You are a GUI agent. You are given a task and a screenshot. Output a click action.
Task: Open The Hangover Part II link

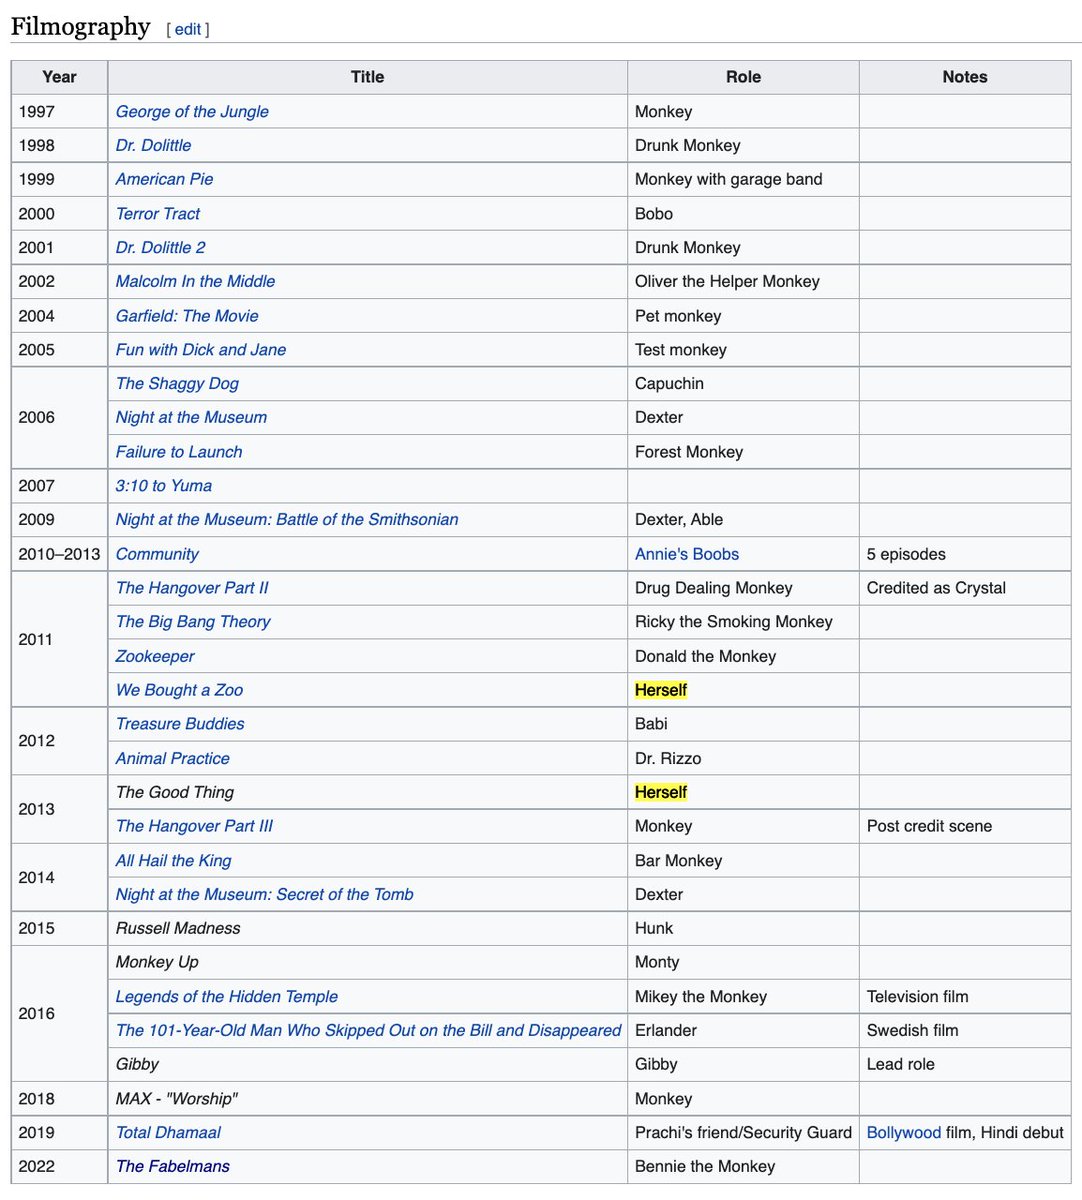(x=192, y=588)
